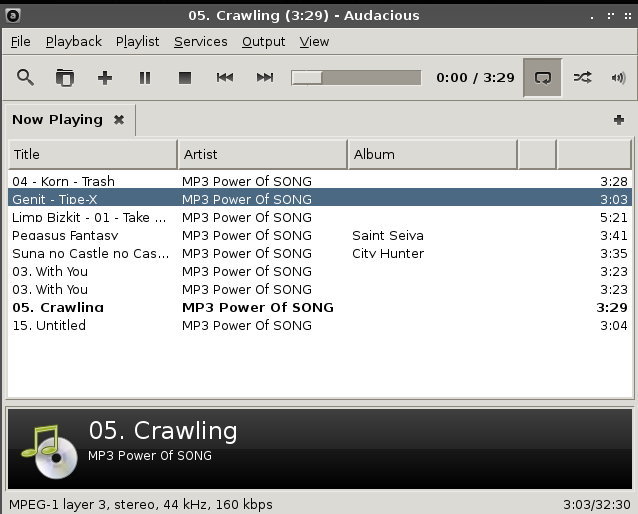Screen dimensions: 638x514
Task: Click the '05. Crawling' info panel title
Action: [163, 430]
